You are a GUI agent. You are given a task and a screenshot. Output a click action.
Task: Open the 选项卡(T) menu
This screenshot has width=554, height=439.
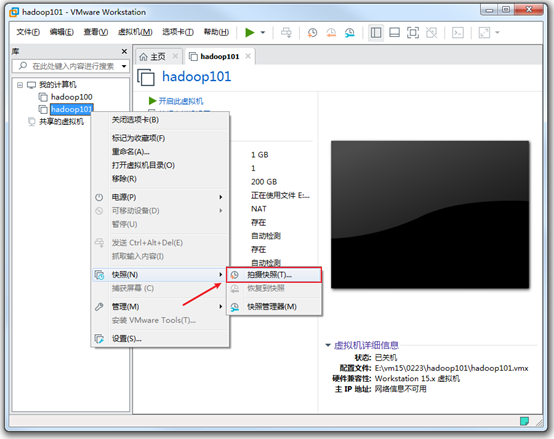click(178, 32)
